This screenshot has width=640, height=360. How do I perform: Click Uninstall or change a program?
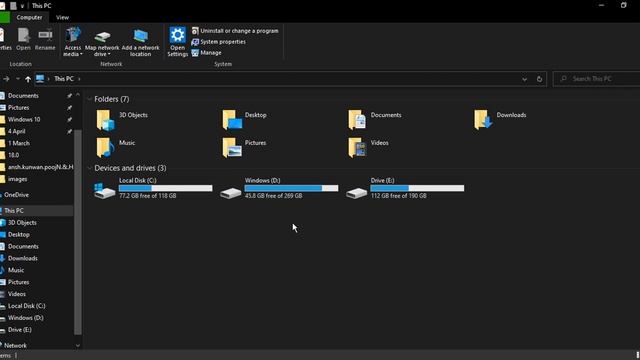point(235,31)
